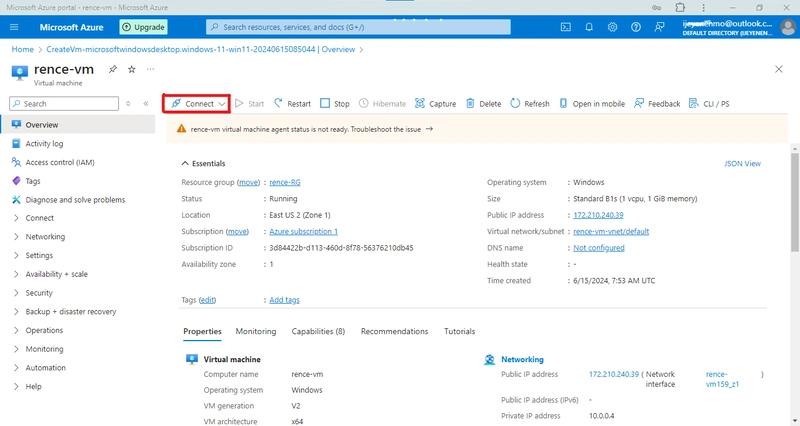This screenshot has width=800, height=426.
Task: Expand the Settings sidebar group
Action: point(39,256)
